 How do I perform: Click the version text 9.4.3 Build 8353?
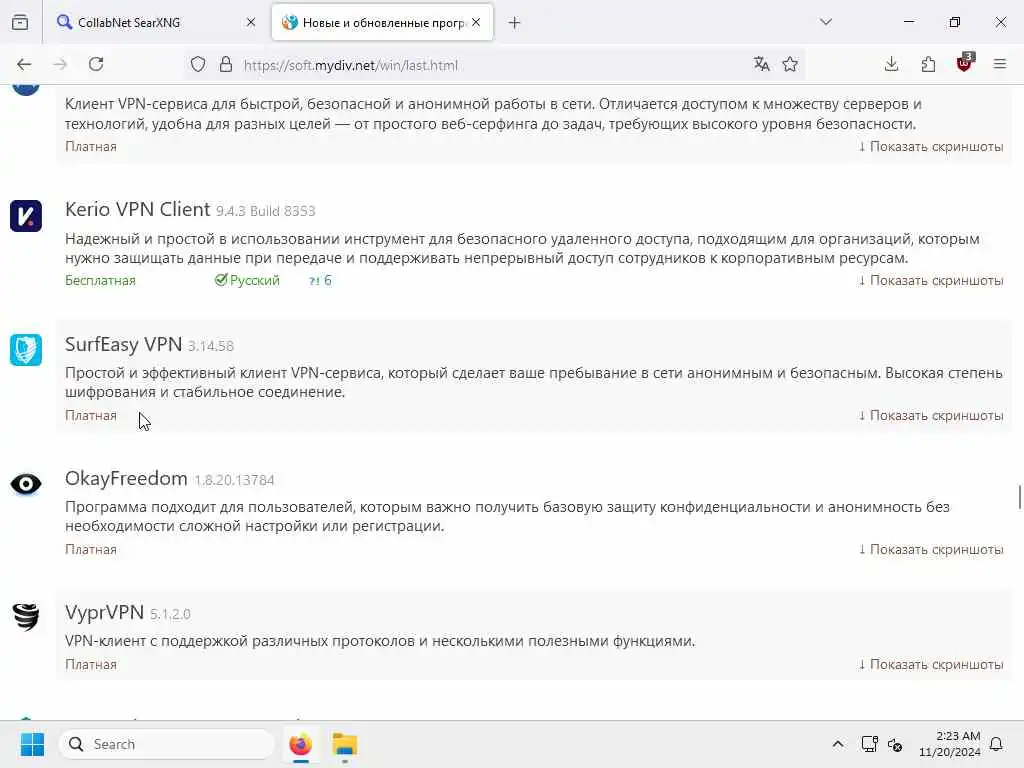(266, 211)
